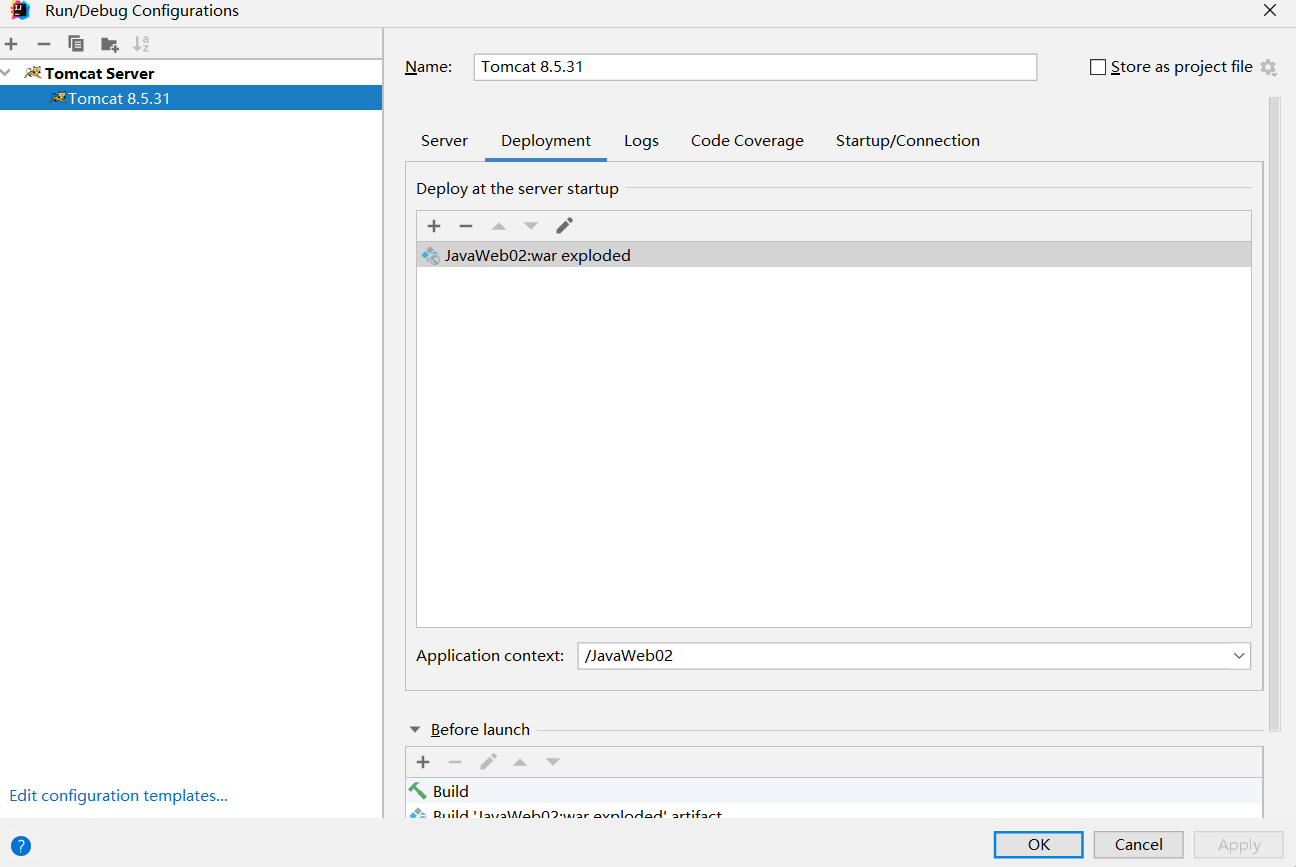1296x867 pixels.
Task: Select the Tomcat Server group row
Action: [x=191, y=73]
